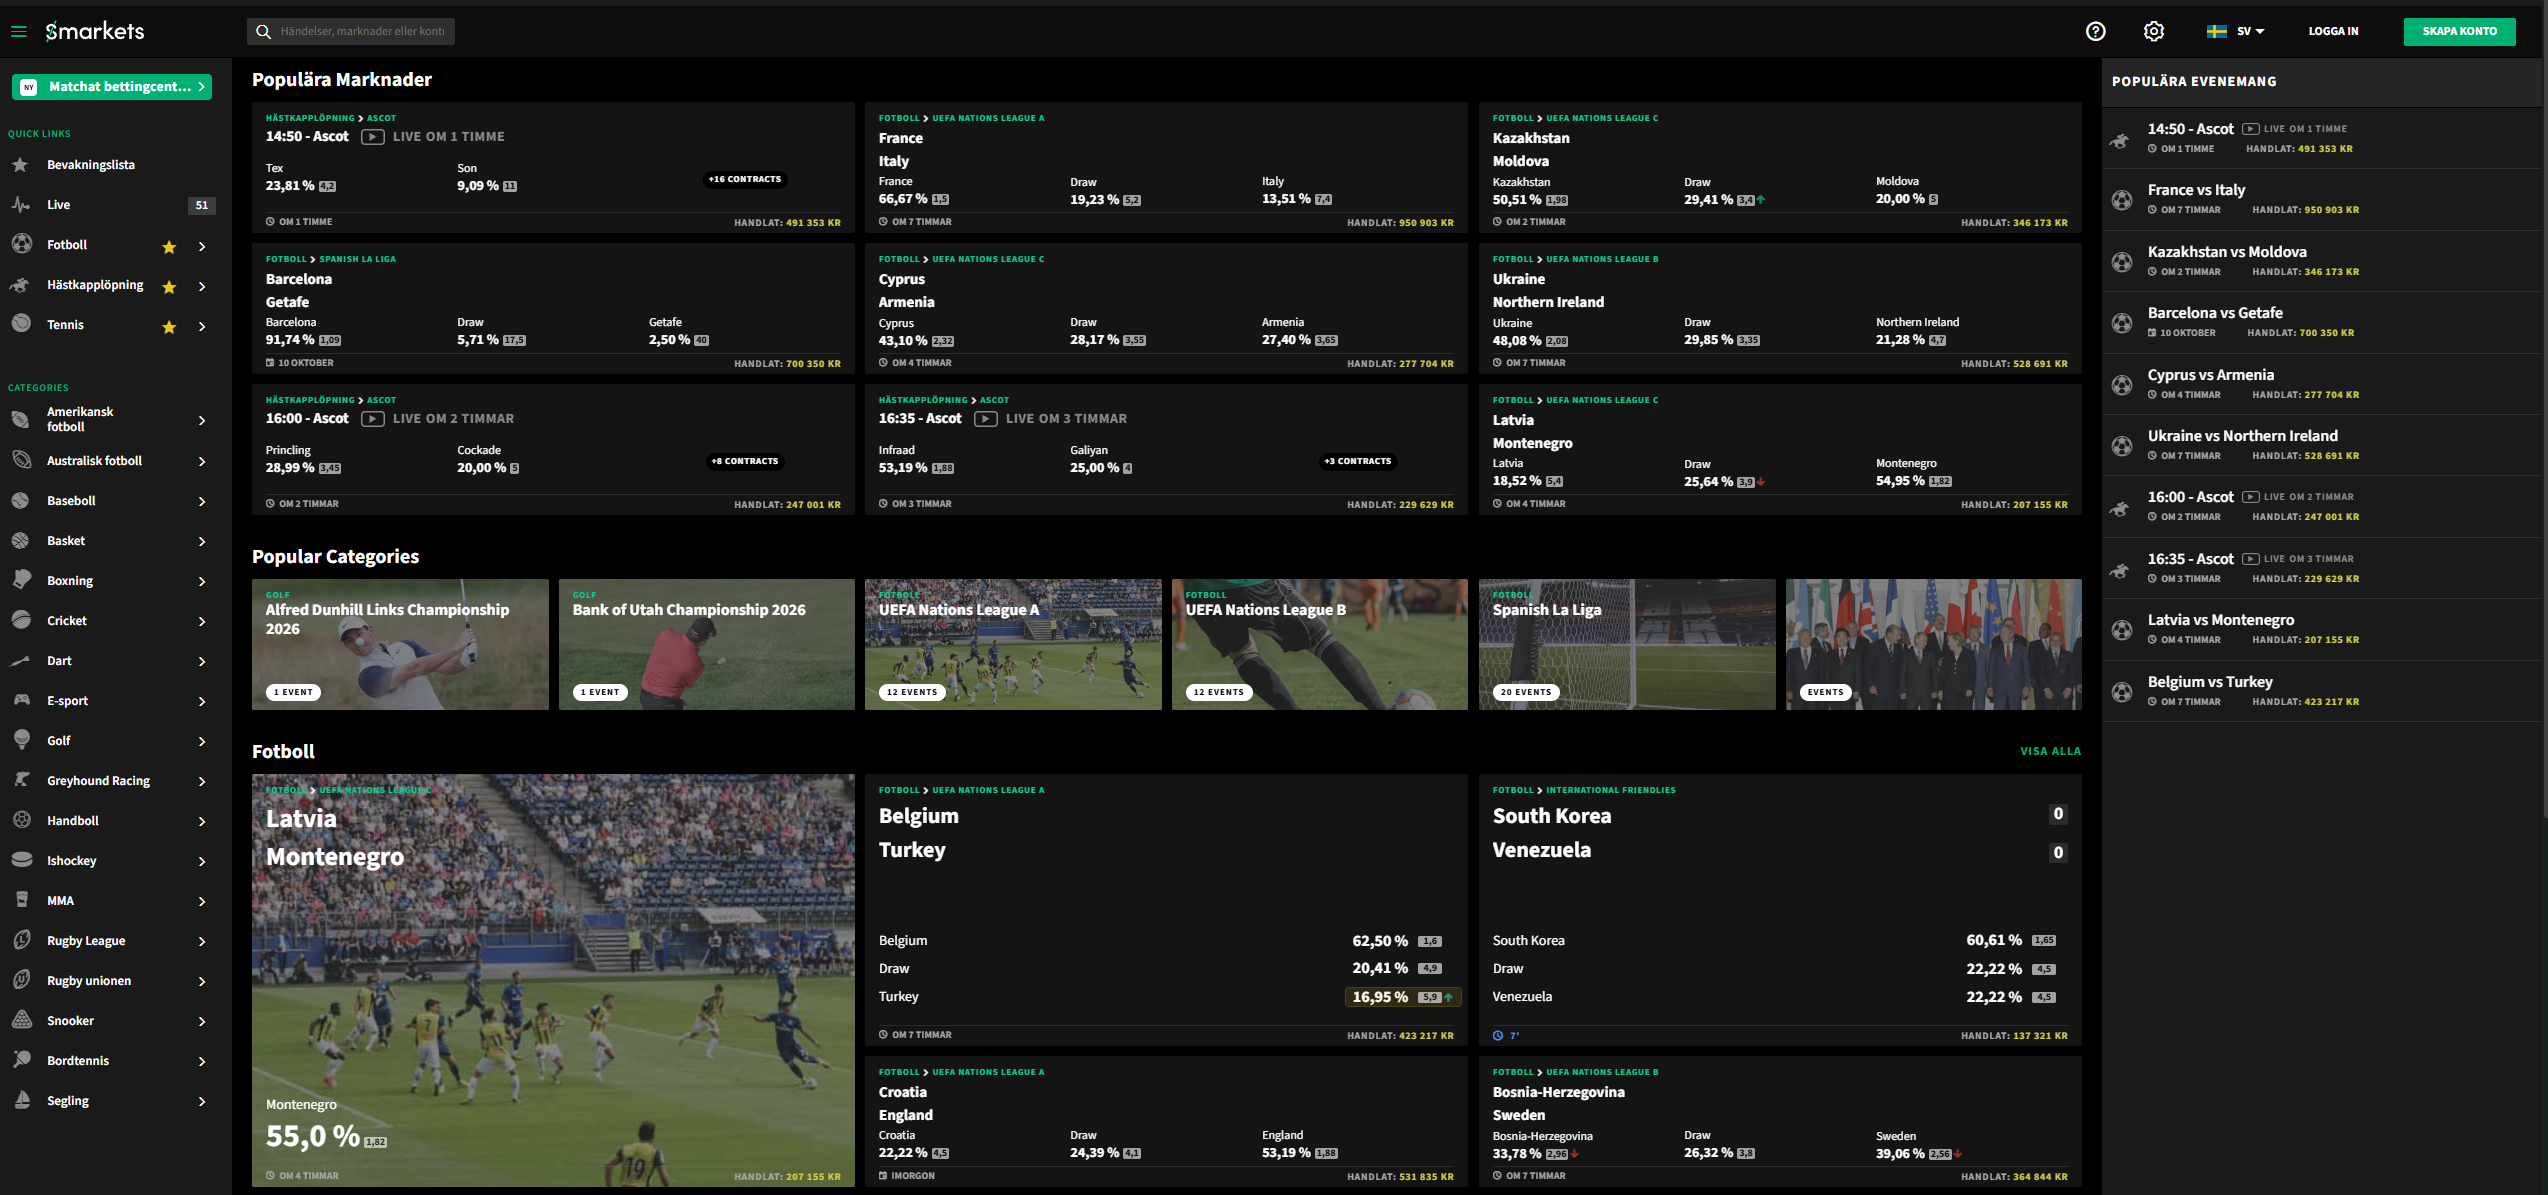Screen dimensions: 2548x1195
Task: Click the Snooker balls icon
Action: [21, 1020]
